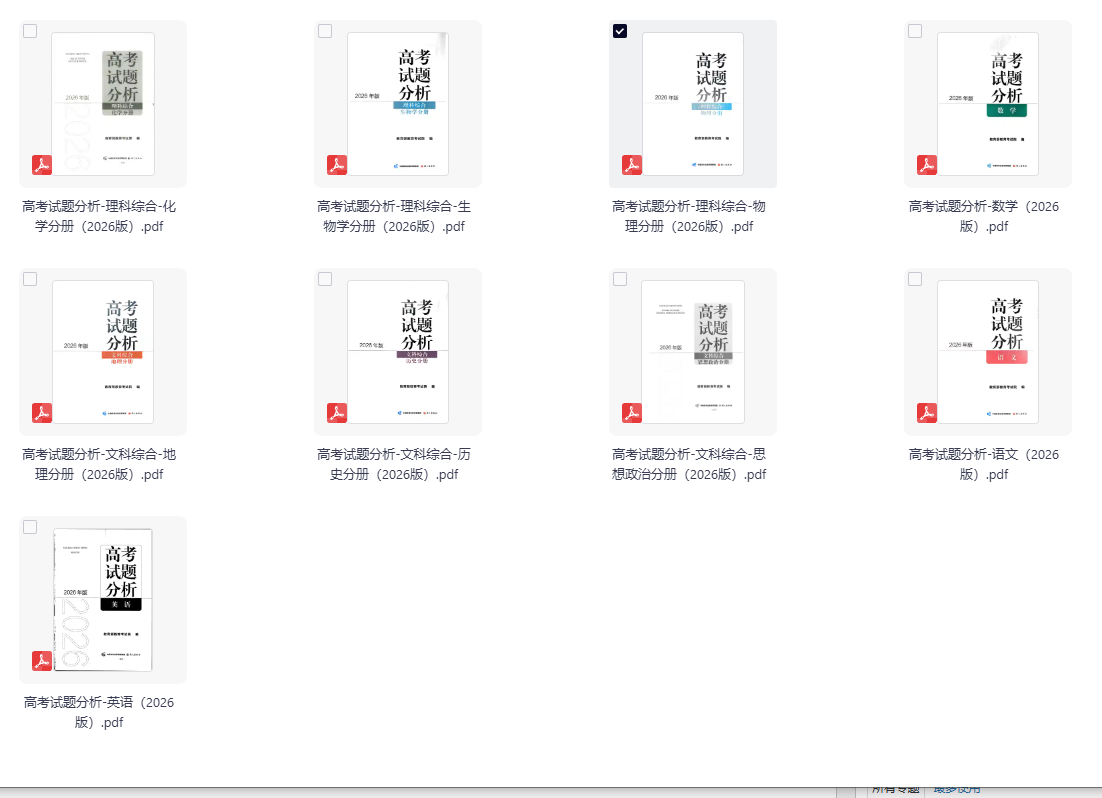Open the 高考试题分析-英语（2026版）.pdf file name

99,712
